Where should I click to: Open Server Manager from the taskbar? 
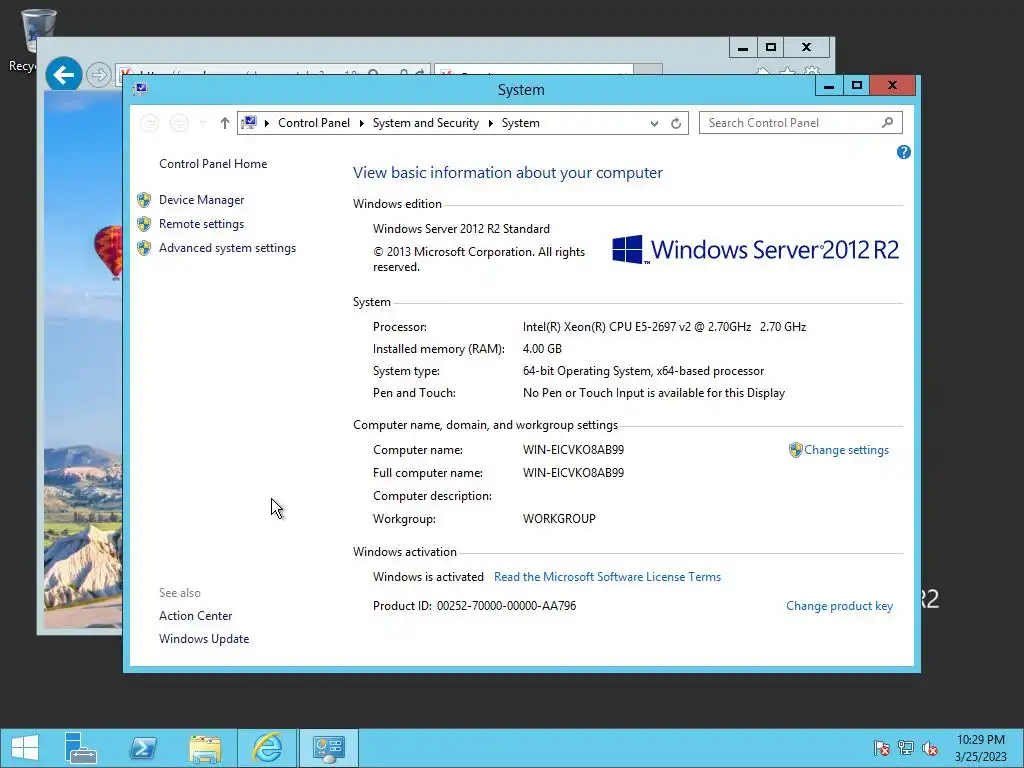(x=81, y=748)
